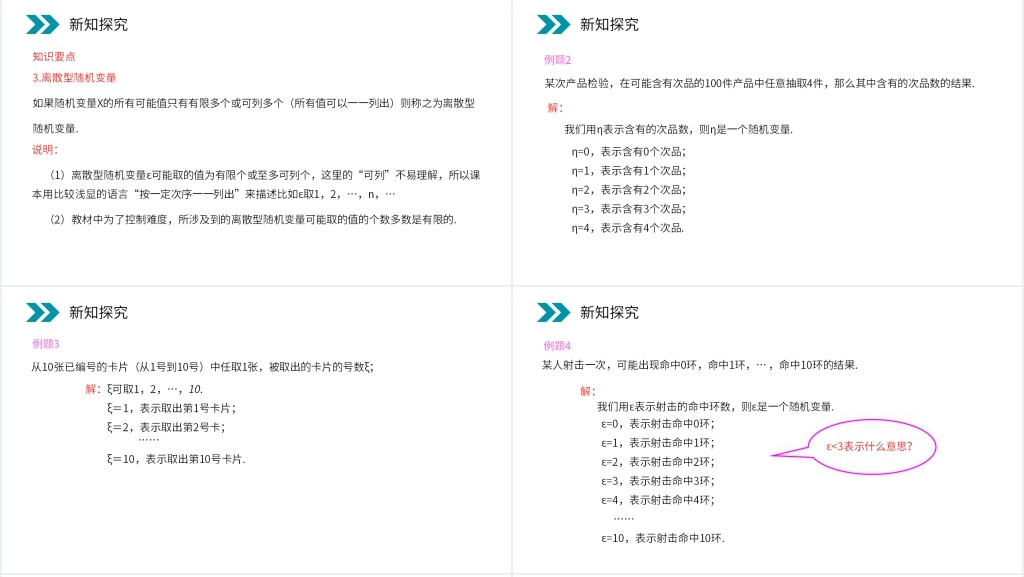
Task: Click the line ε=10,表示射击命中10环
Action: coord(663,538)
